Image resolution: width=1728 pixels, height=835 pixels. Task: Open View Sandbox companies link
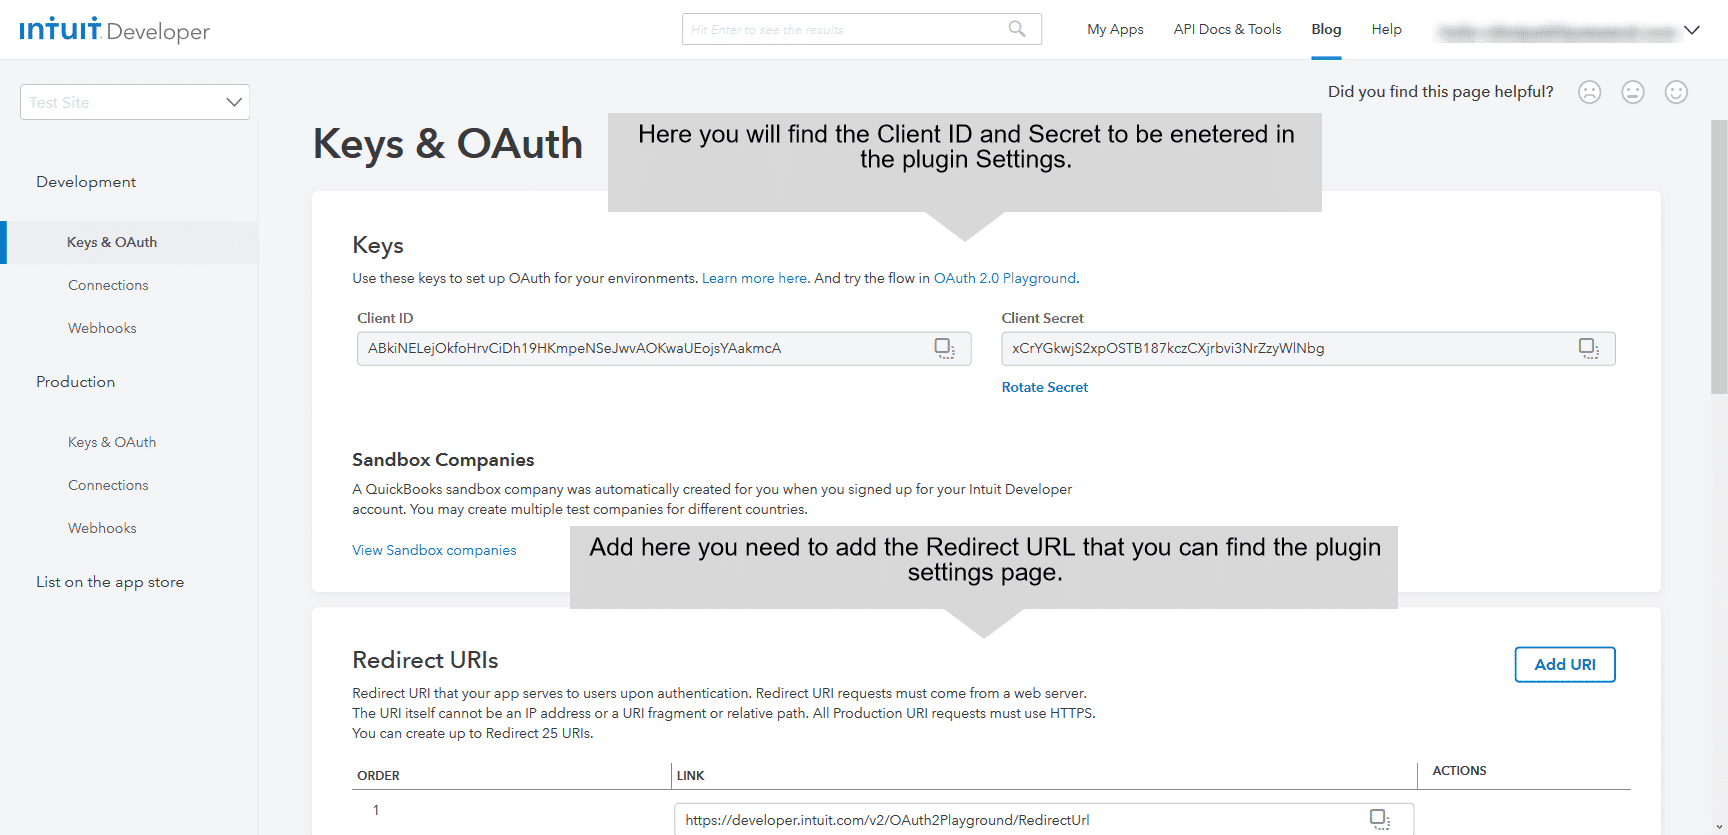click(x=434, y=550)
